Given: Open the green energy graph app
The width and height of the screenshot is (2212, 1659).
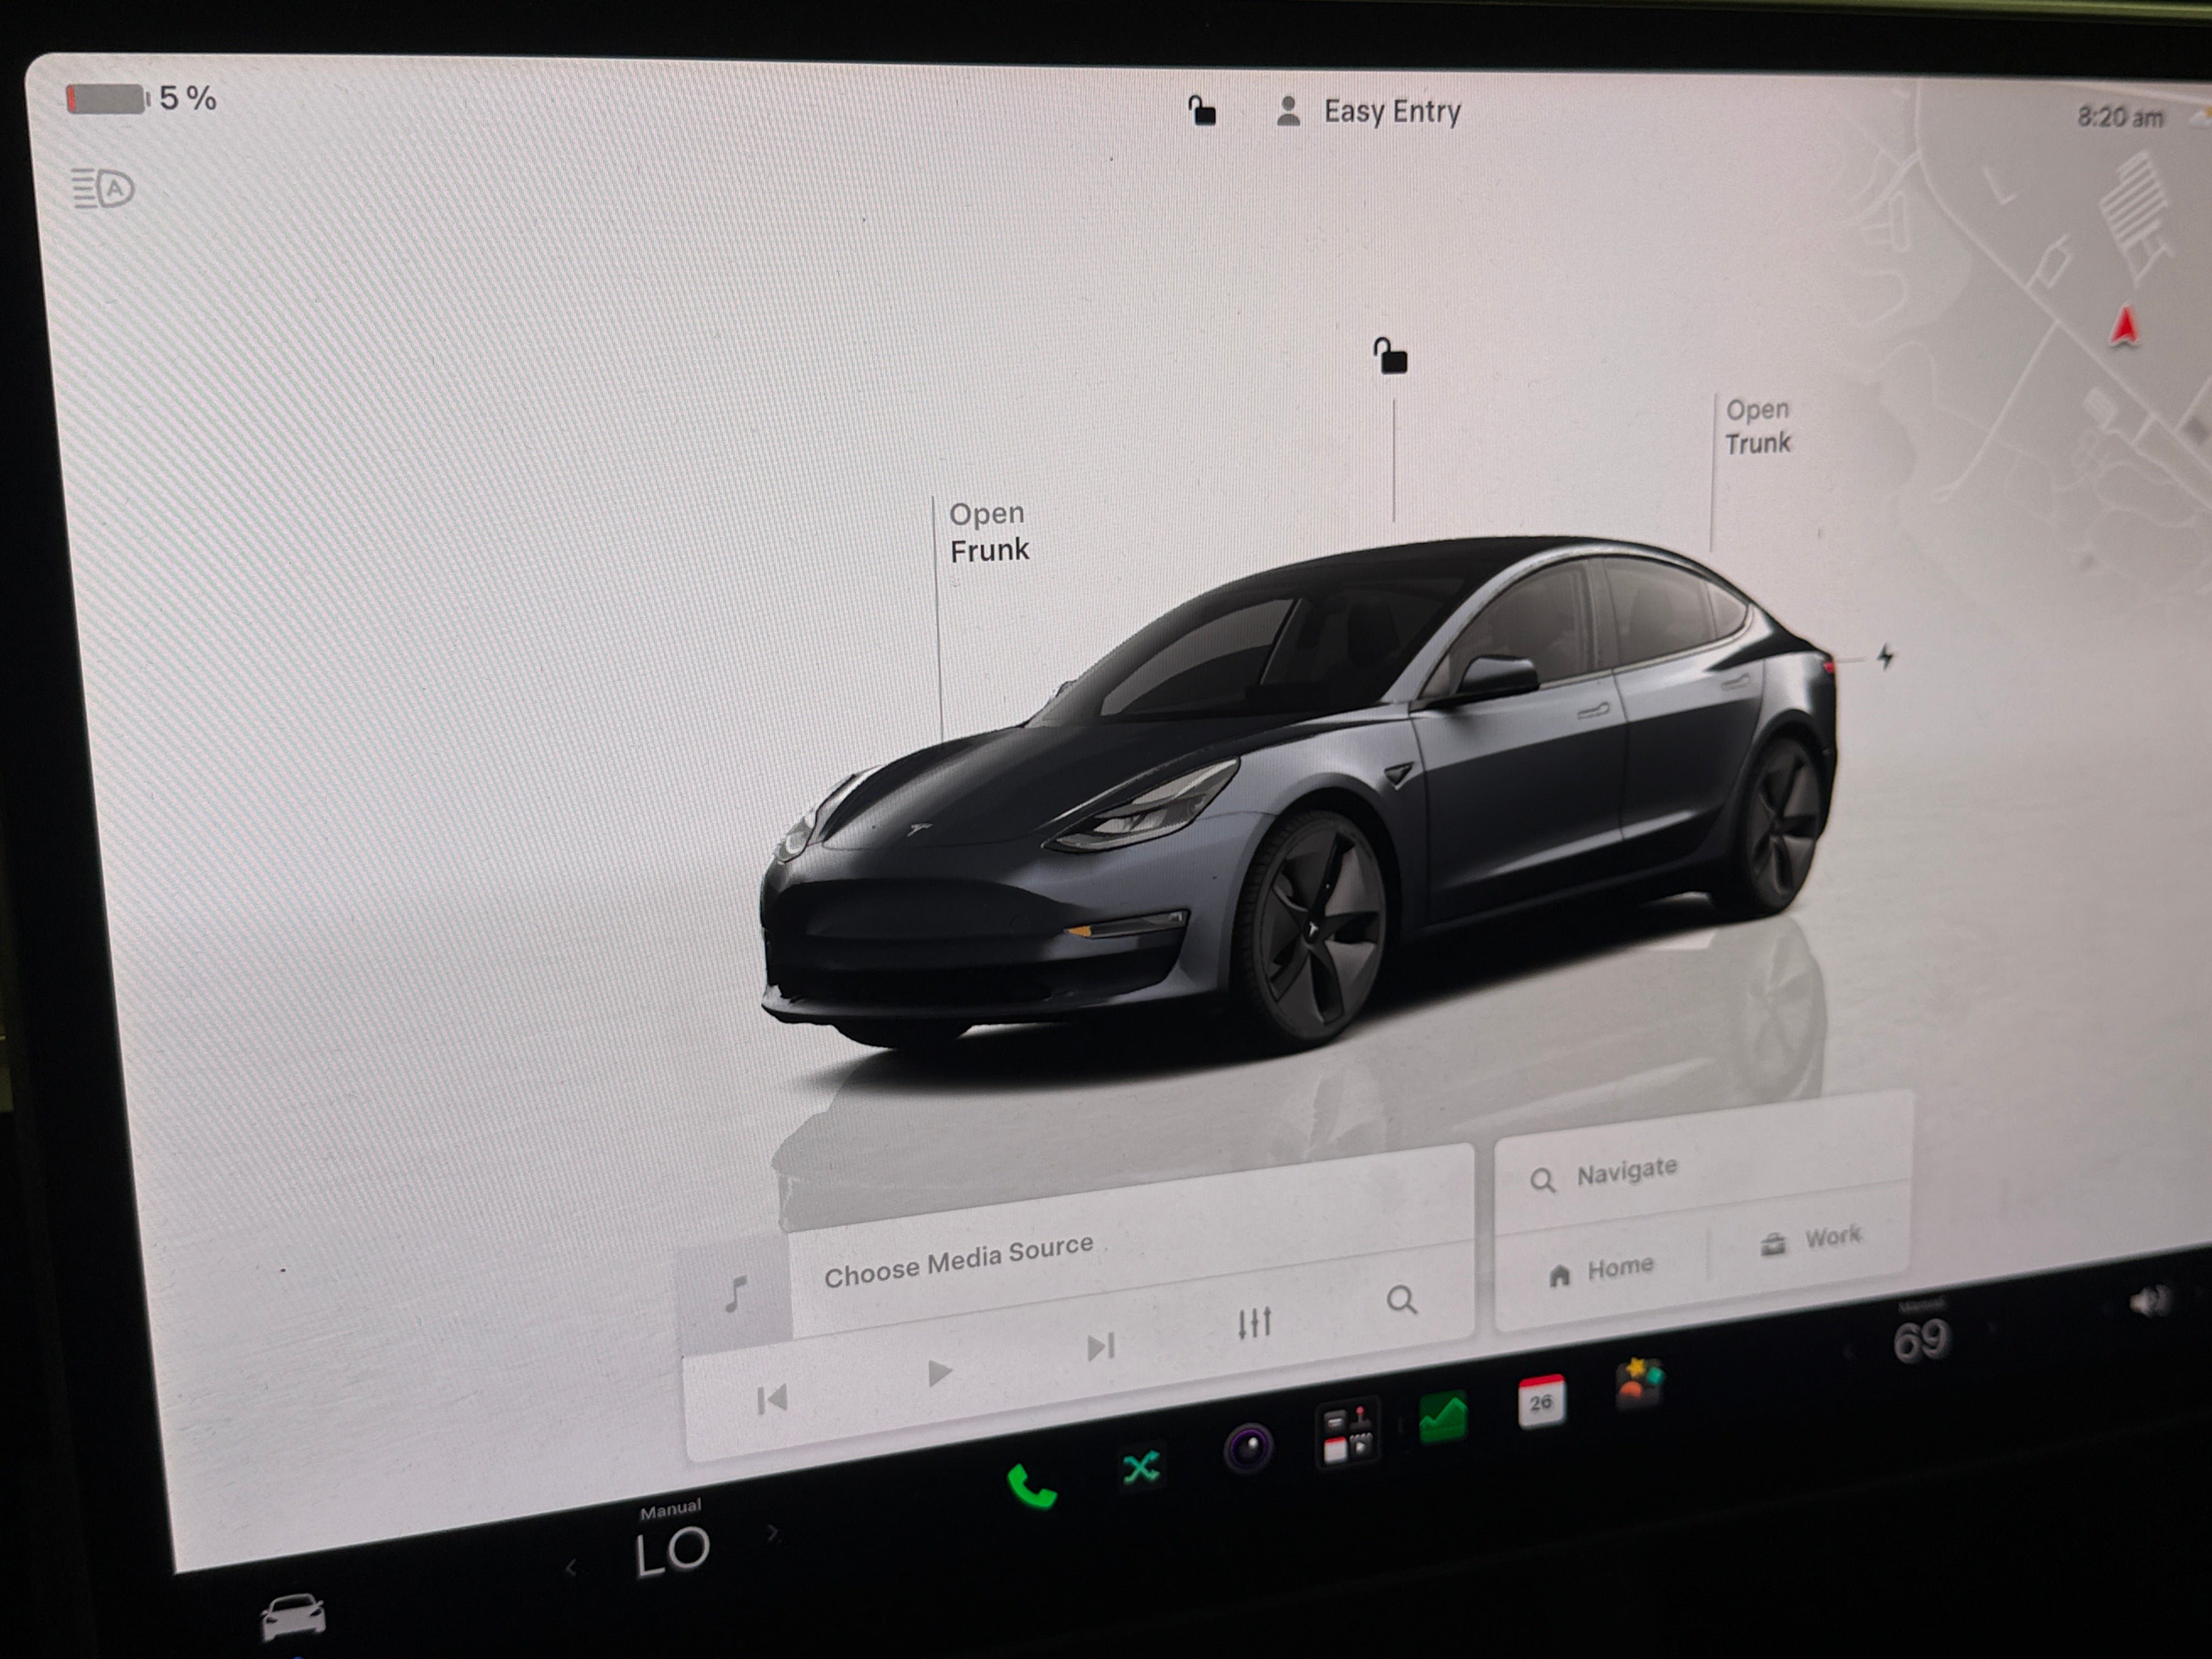Looking at the screenshot, I should coord(1443,1418).
